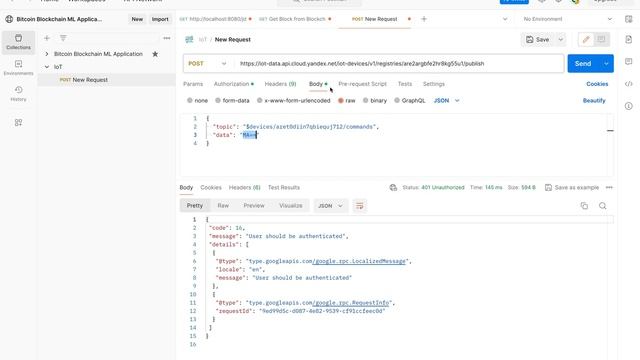Screen dimensions: 640x360
Task: Click the workspace globe icon
Action: 9,19
